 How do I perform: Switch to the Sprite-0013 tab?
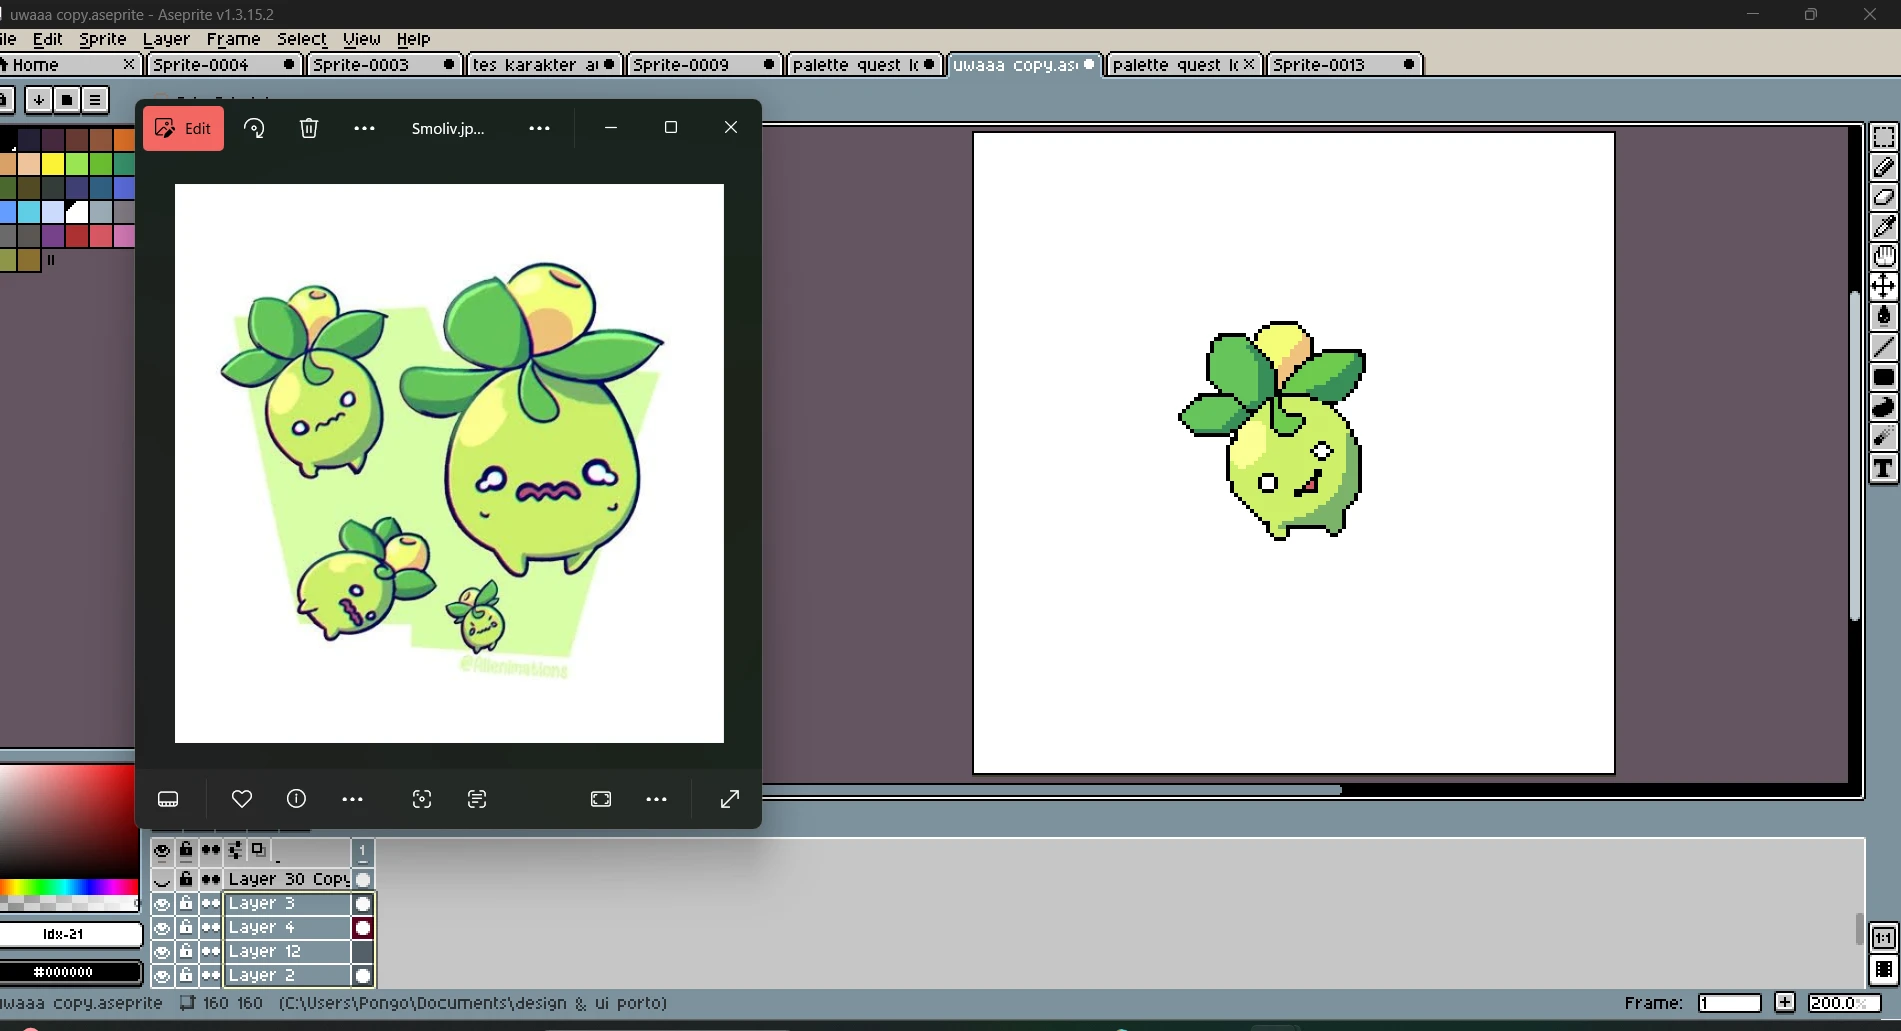(1344, 64)
